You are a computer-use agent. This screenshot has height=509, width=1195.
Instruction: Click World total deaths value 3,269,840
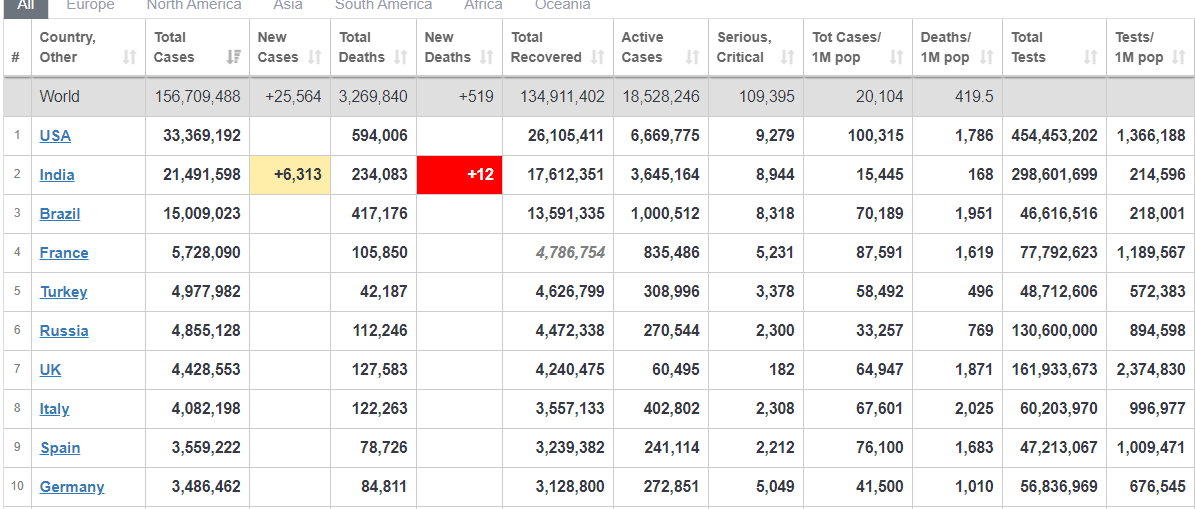(373, 97)
